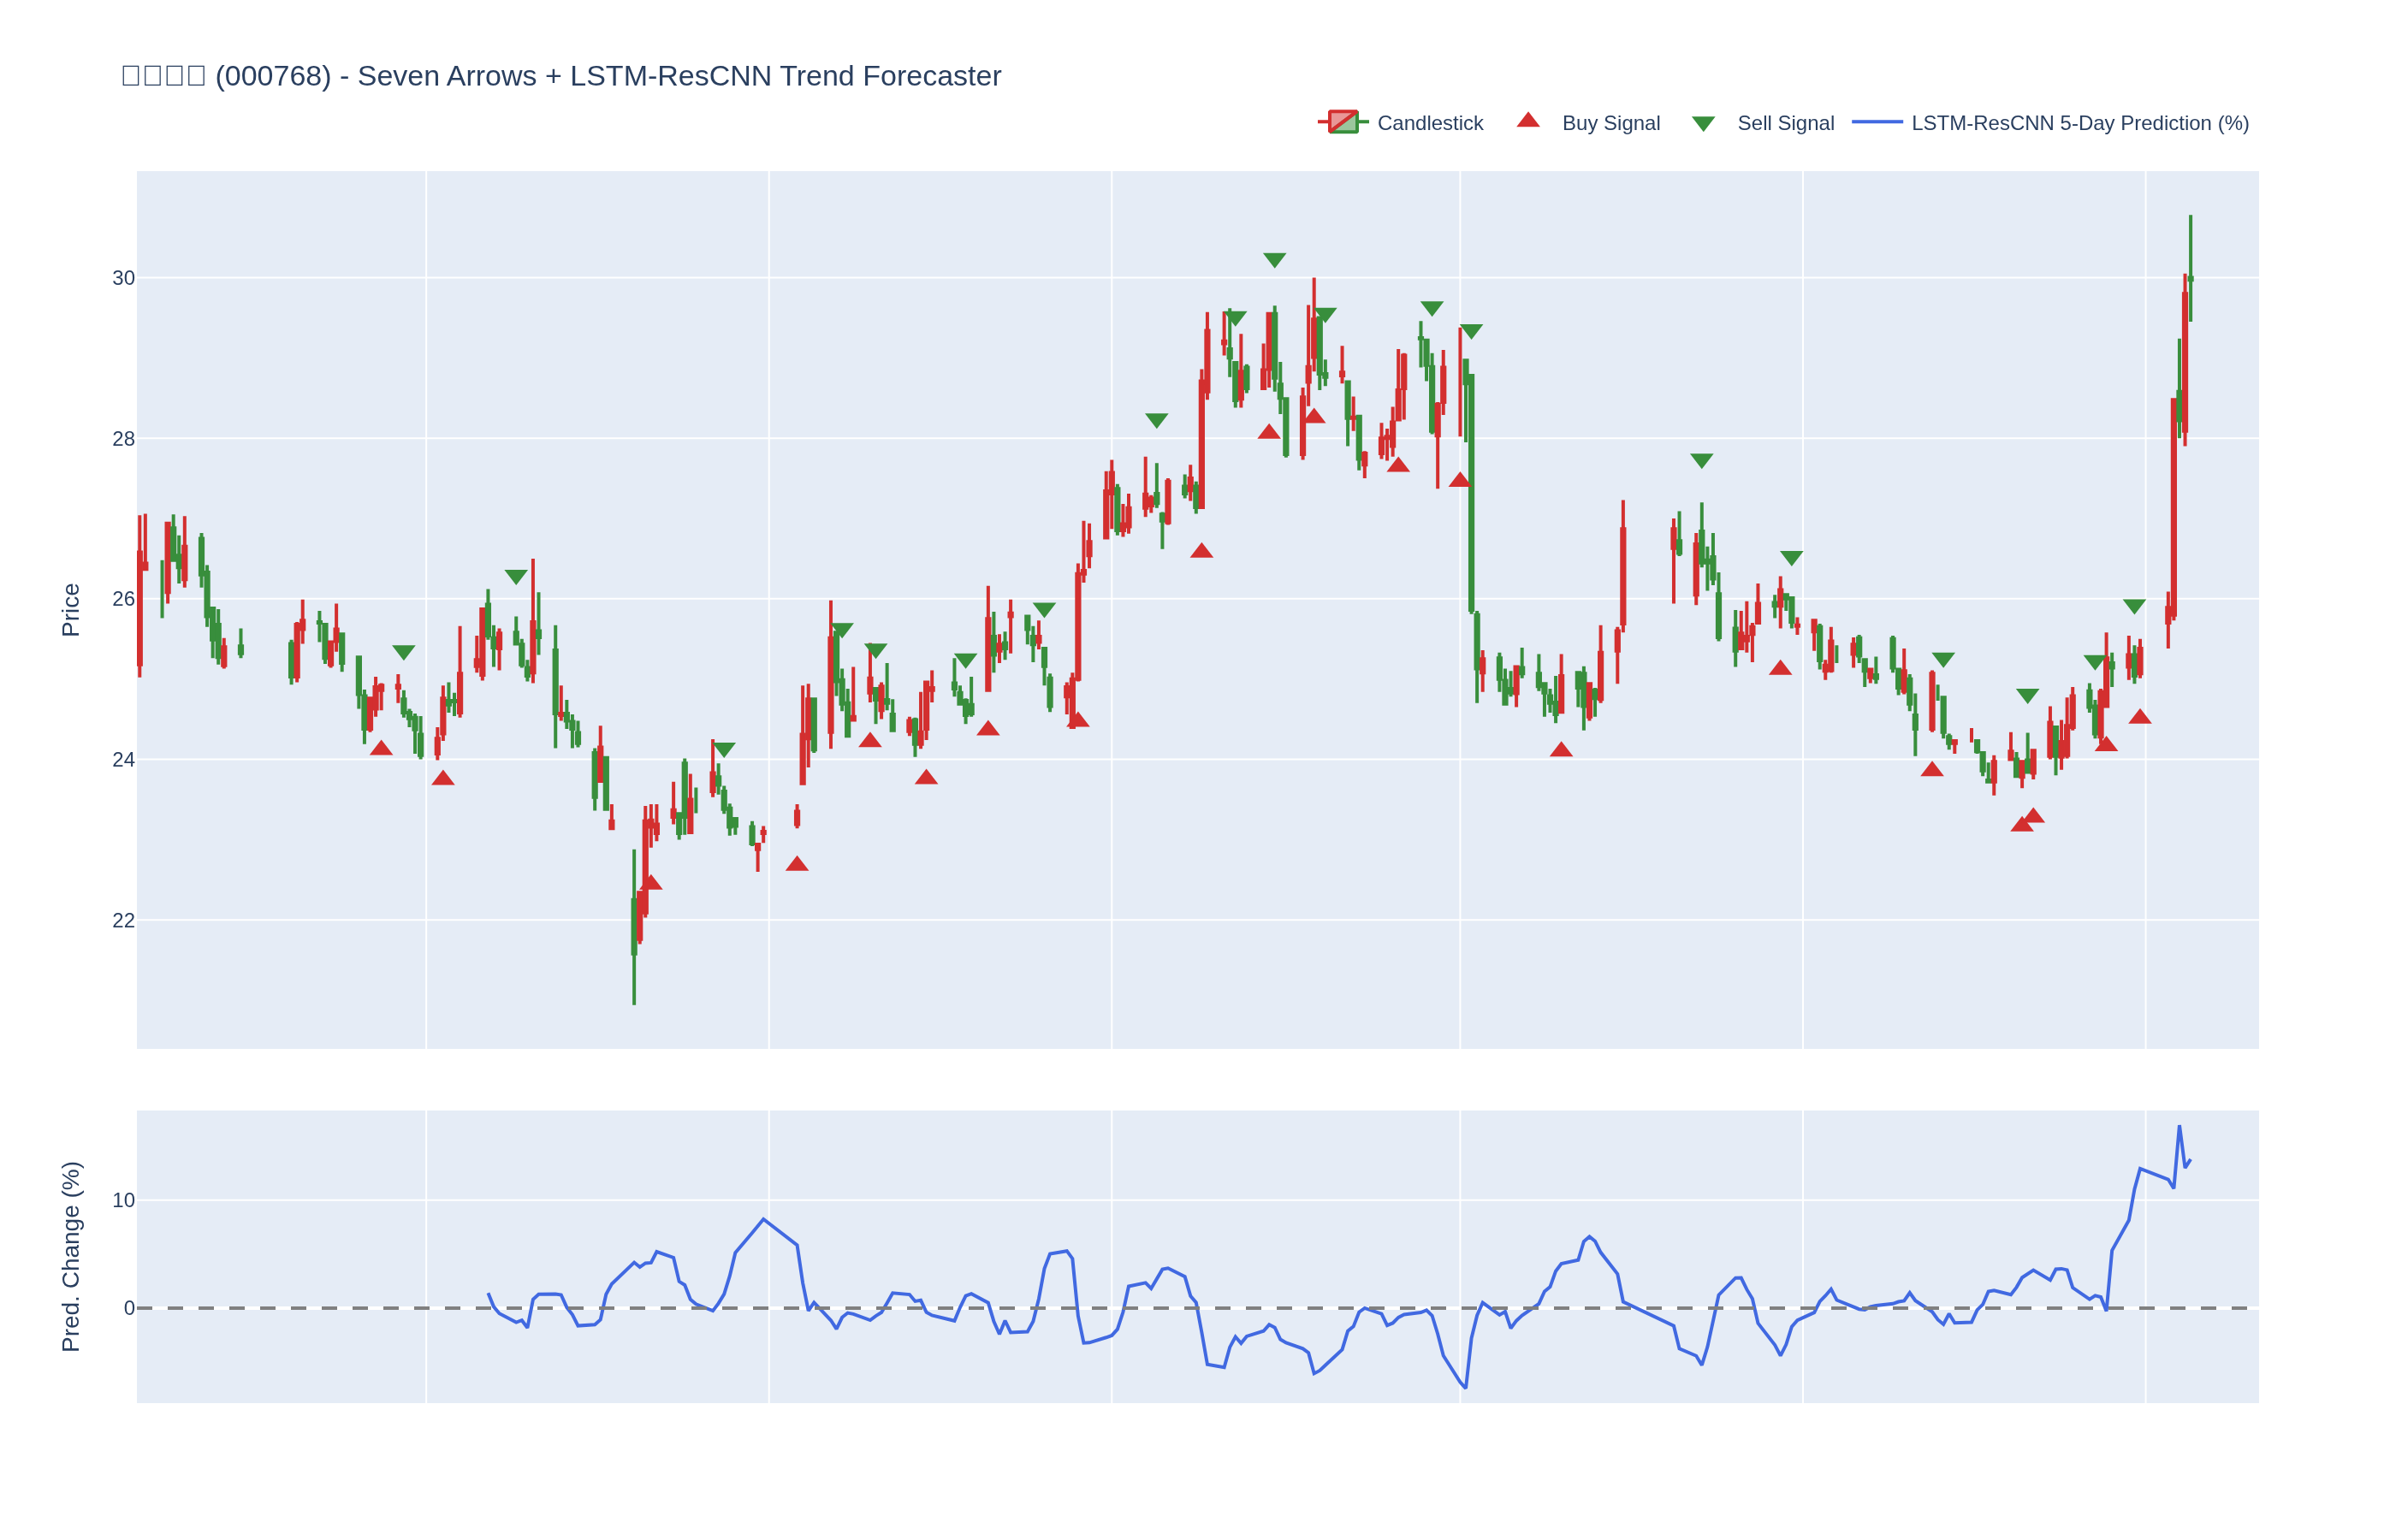Click the 10 tick label on prediction axis
This screenshot has width=2396, height=1540.
point(123,1200)
